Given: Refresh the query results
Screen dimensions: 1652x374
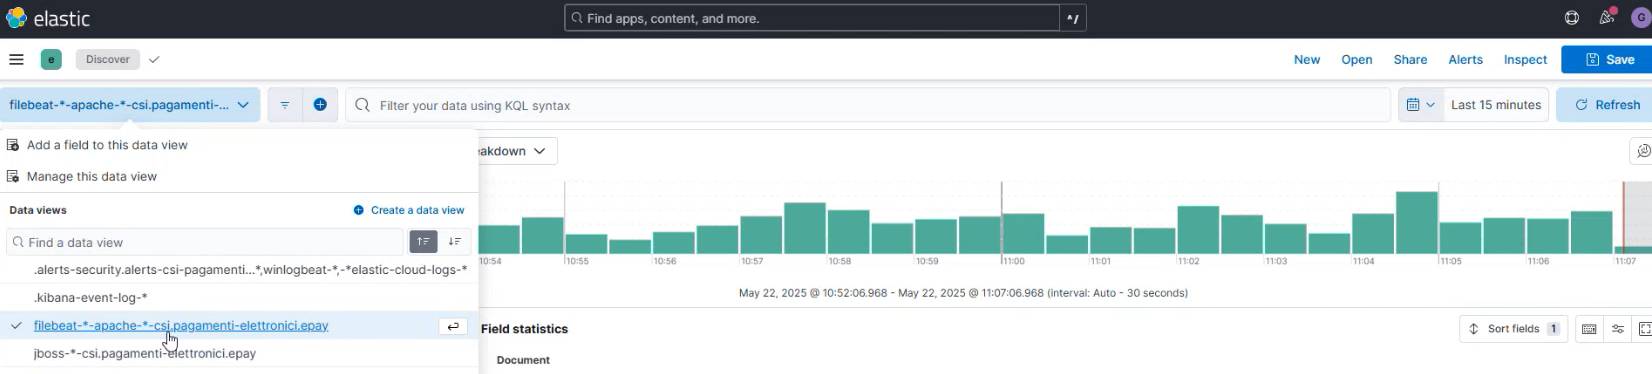Looking at the screenshot, I should 1606,105.
